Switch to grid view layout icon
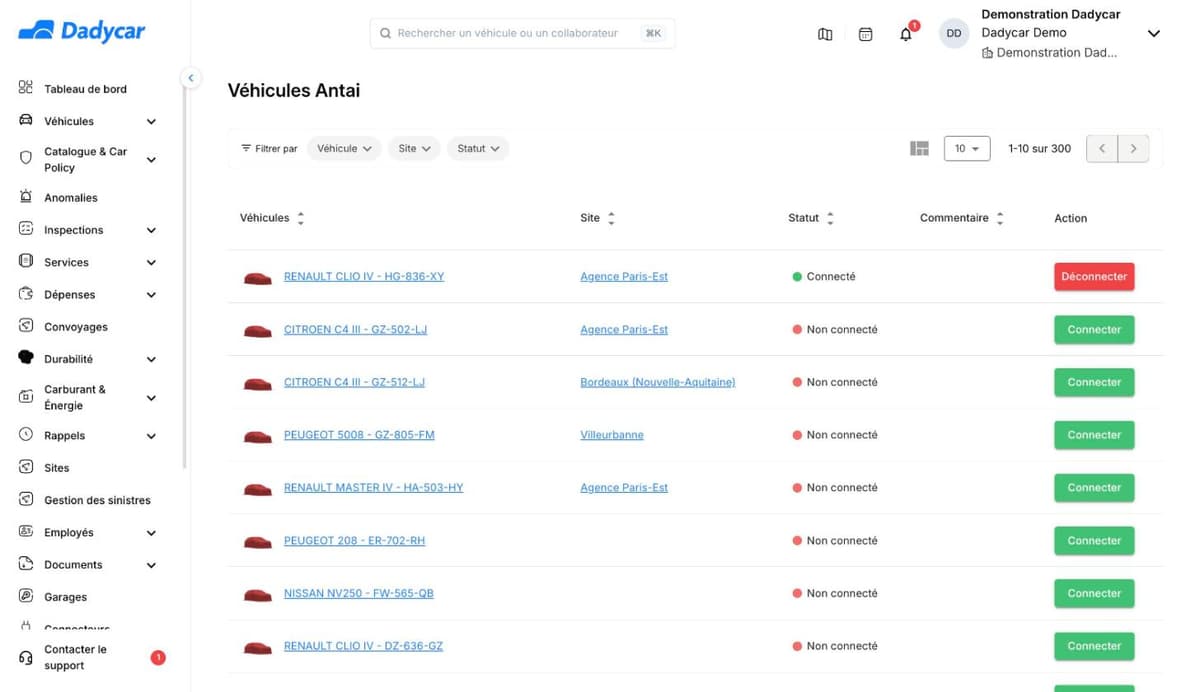 pyautogui.click(x=920, y=148)
